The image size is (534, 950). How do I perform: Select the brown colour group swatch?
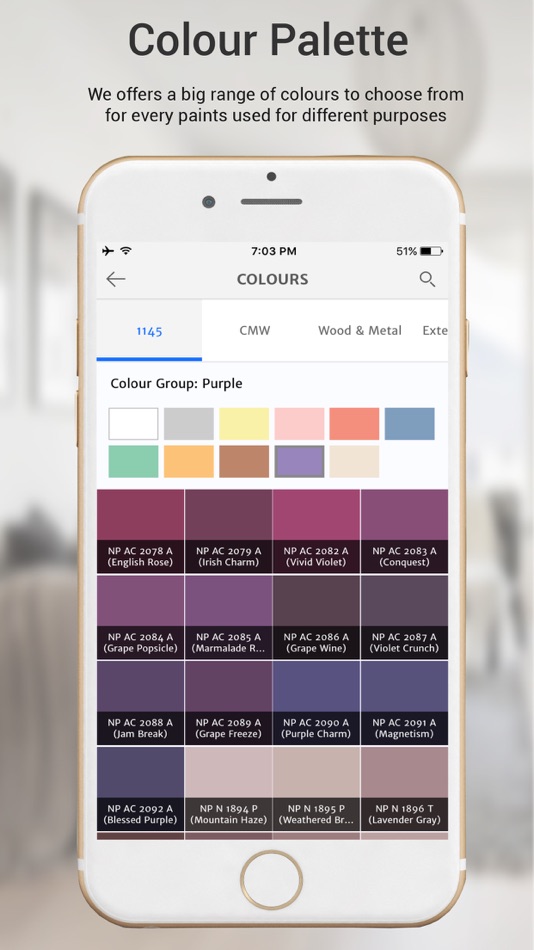pos(244,462)
